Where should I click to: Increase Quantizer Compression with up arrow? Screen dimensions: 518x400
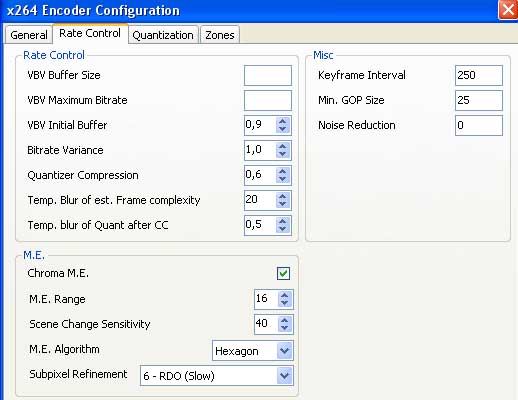(x=282, y=171)
